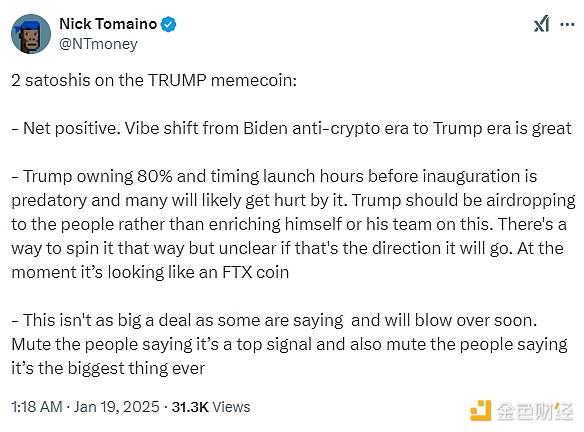The width and height of the screenshot is (584, 432).
Task: Click the gold watermark logo icon
Action: point(481,410)
